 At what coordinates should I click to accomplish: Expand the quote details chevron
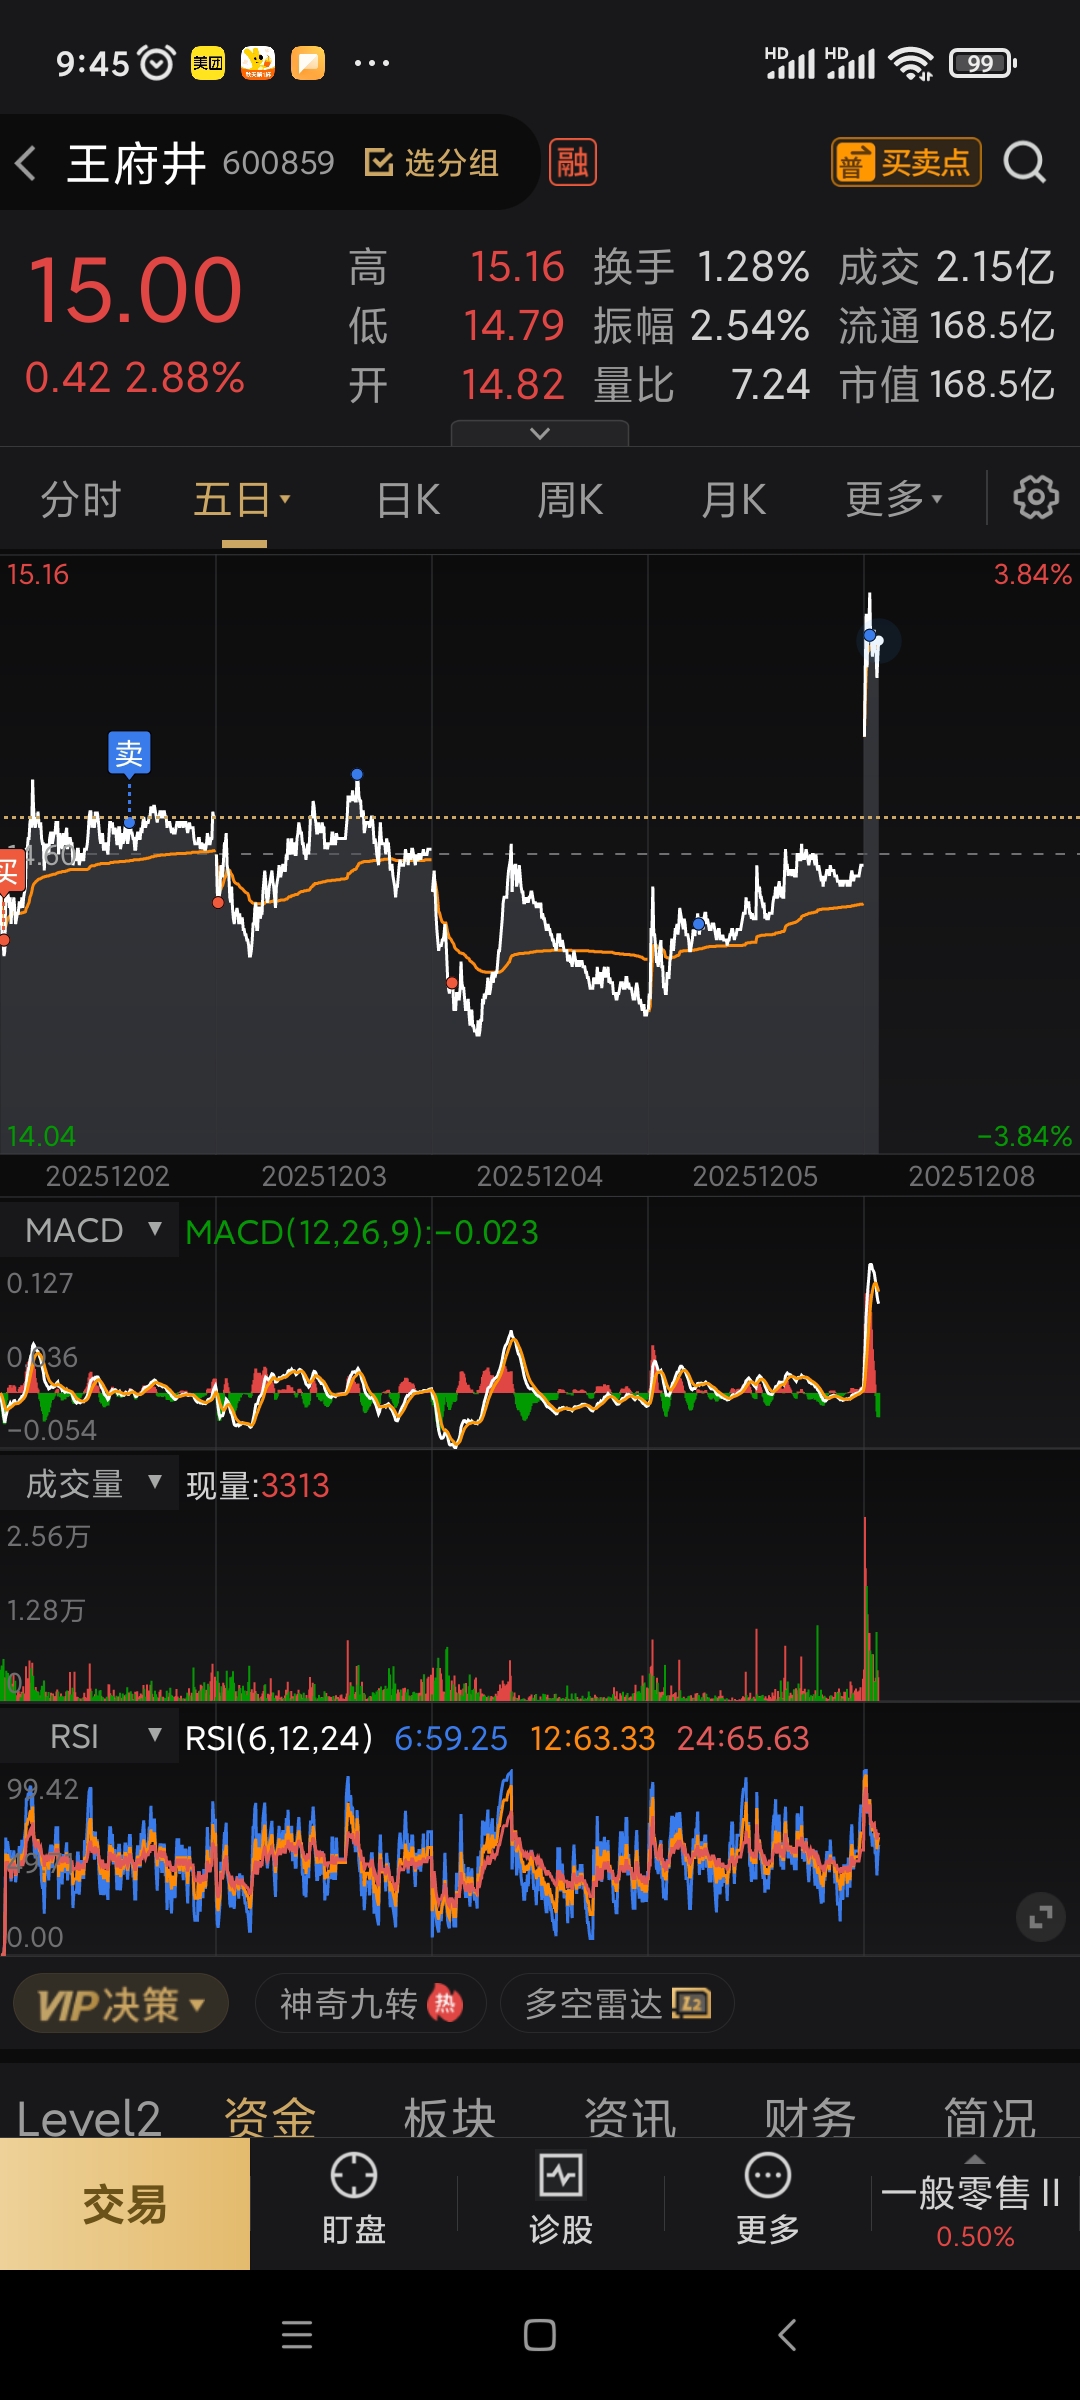540,433
